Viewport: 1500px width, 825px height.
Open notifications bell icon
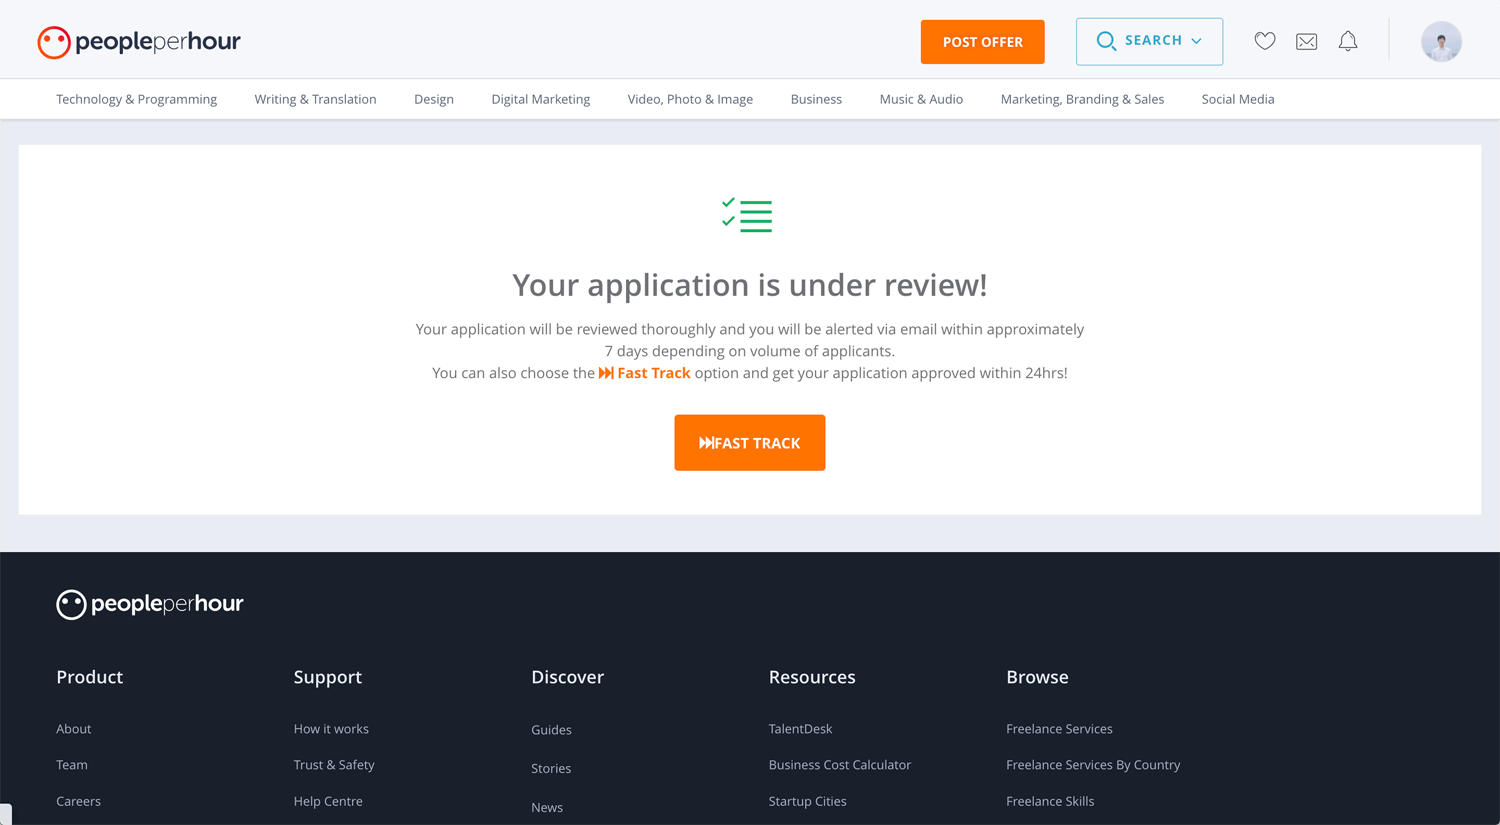(x=1348, y=41)
